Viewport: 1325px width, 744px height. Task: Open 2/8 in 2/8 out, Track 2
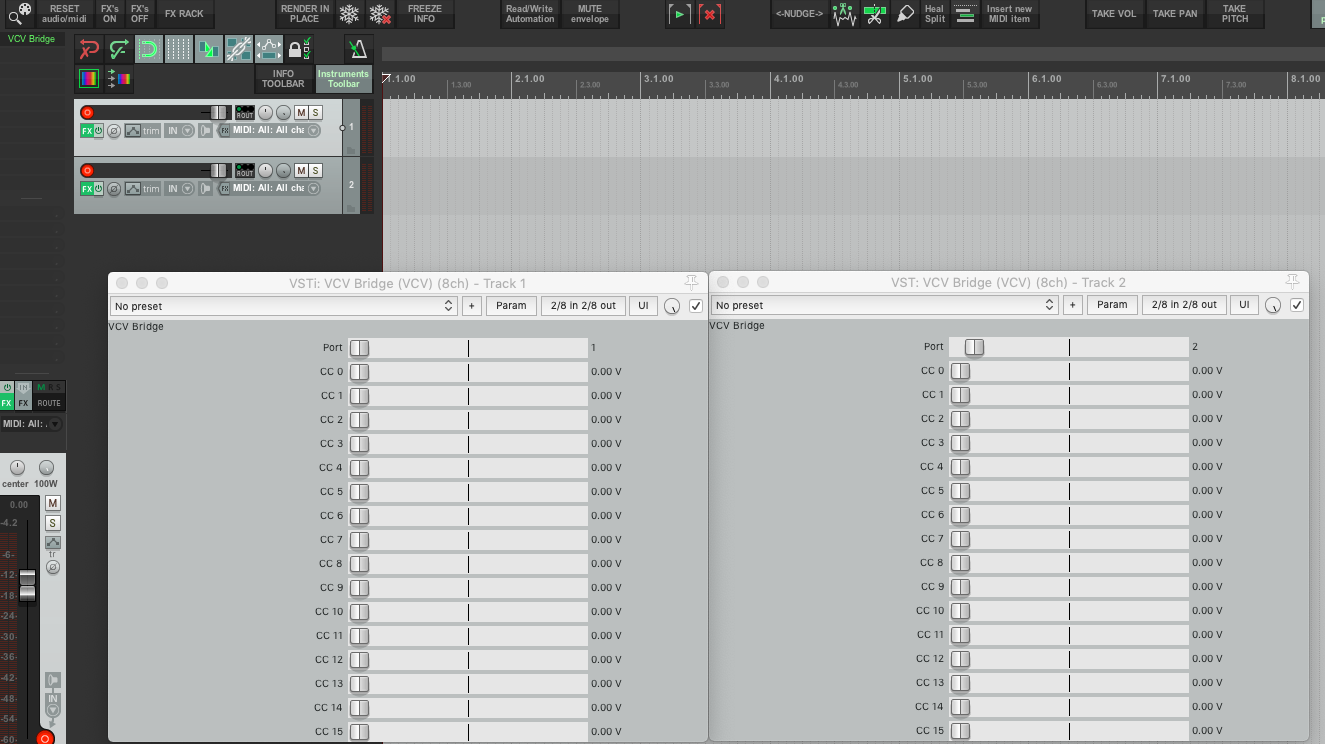[1184, 305]
